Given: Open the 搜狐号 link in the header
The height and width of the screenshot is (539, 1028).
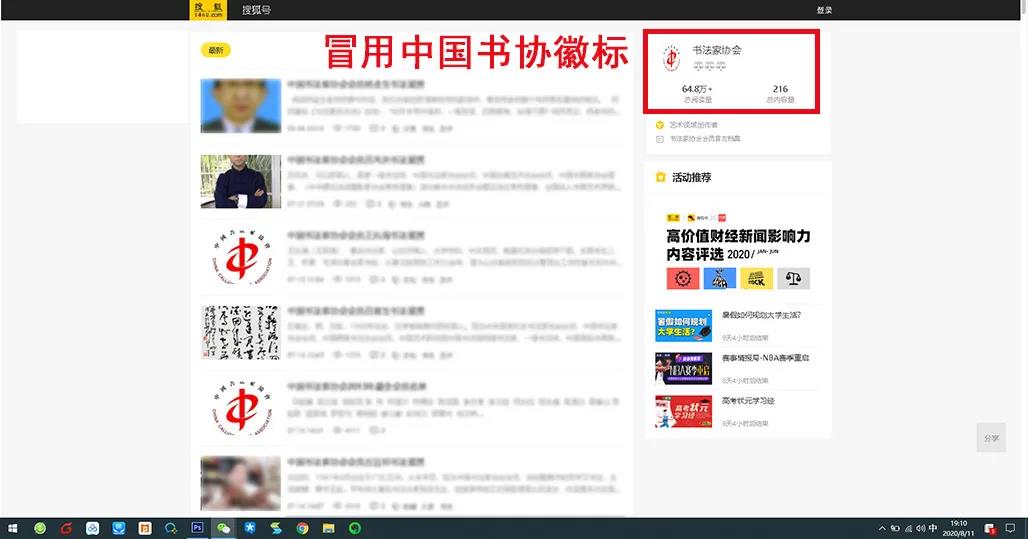Looking at the screenshot, I should point(256,10).
